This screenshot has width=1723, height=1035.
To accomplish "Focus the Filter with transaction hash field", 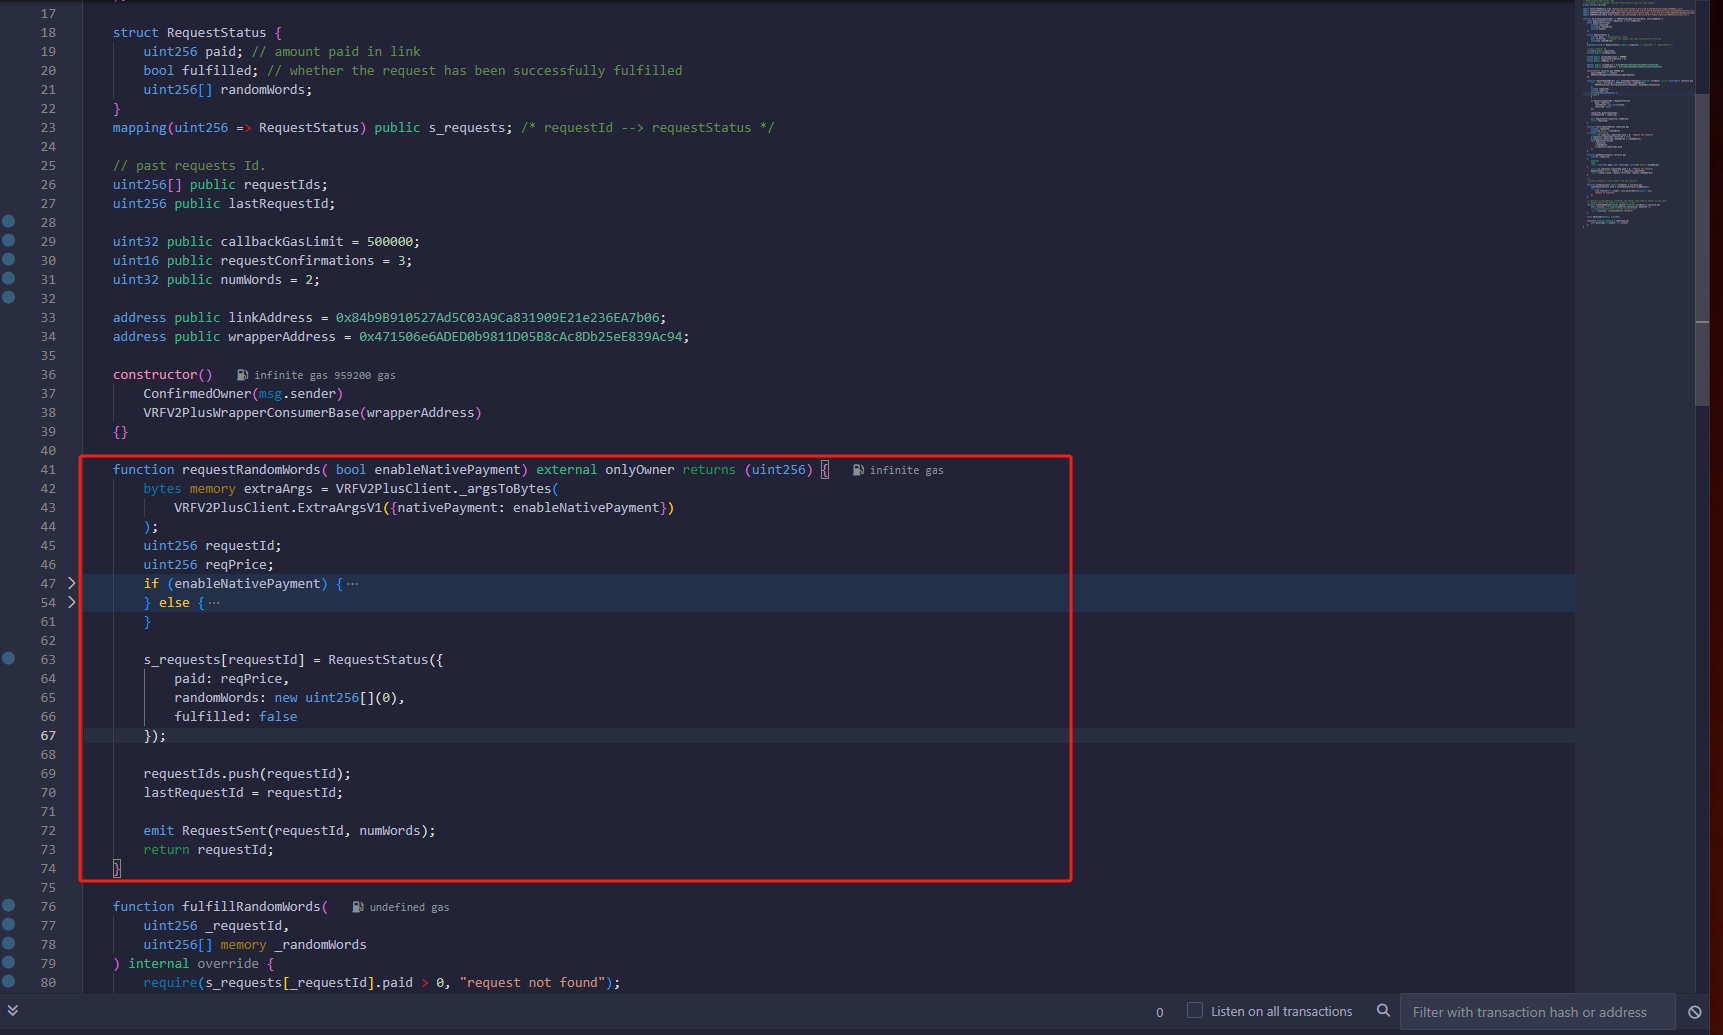I will tap(1538, 1012).
